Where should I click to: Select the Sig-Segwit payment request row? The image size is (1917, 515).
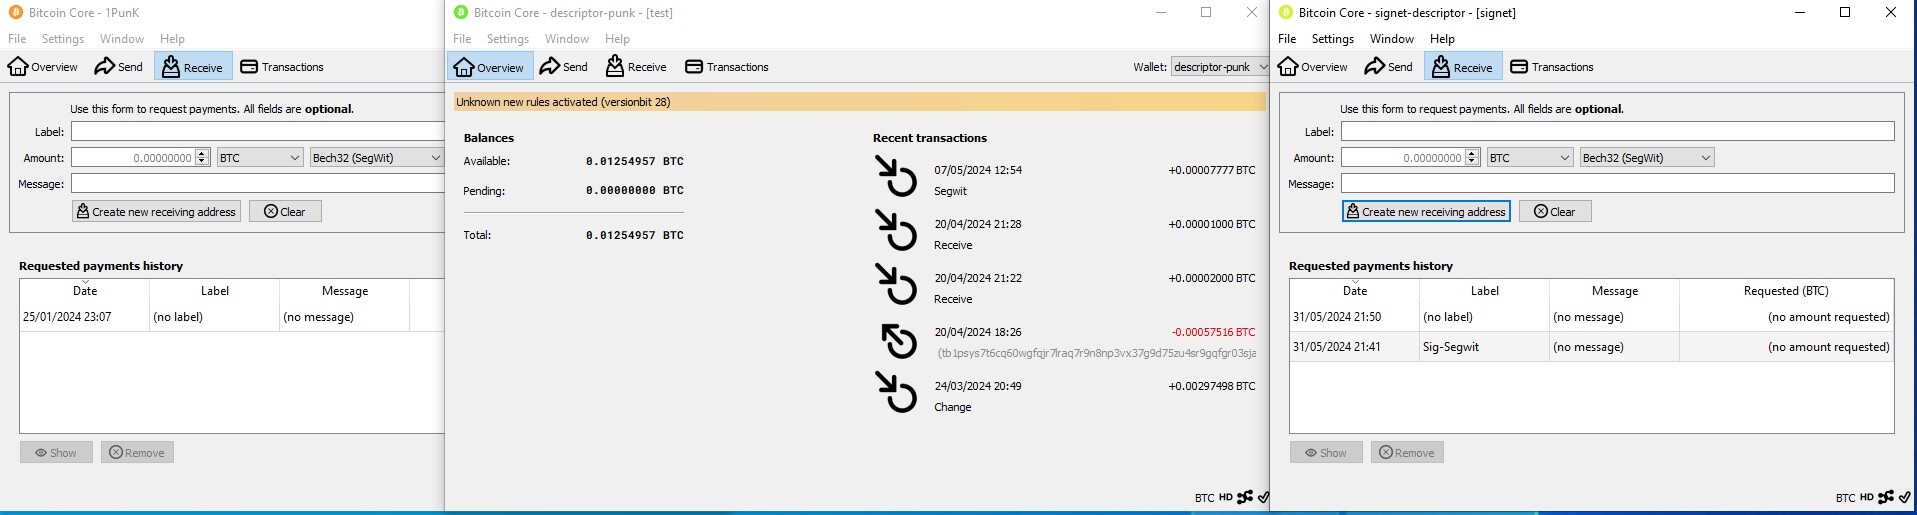point(1591,347)
